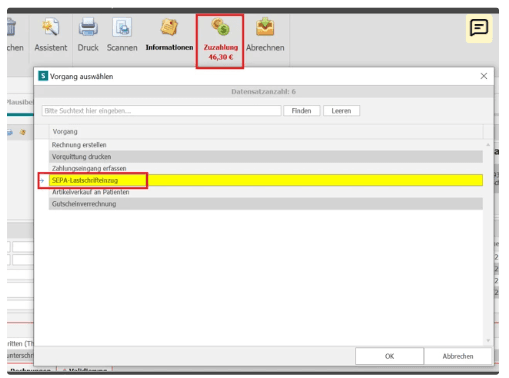Open the Informationen note icon
This screenshot has height=378, width=509.
coord(169,27)
